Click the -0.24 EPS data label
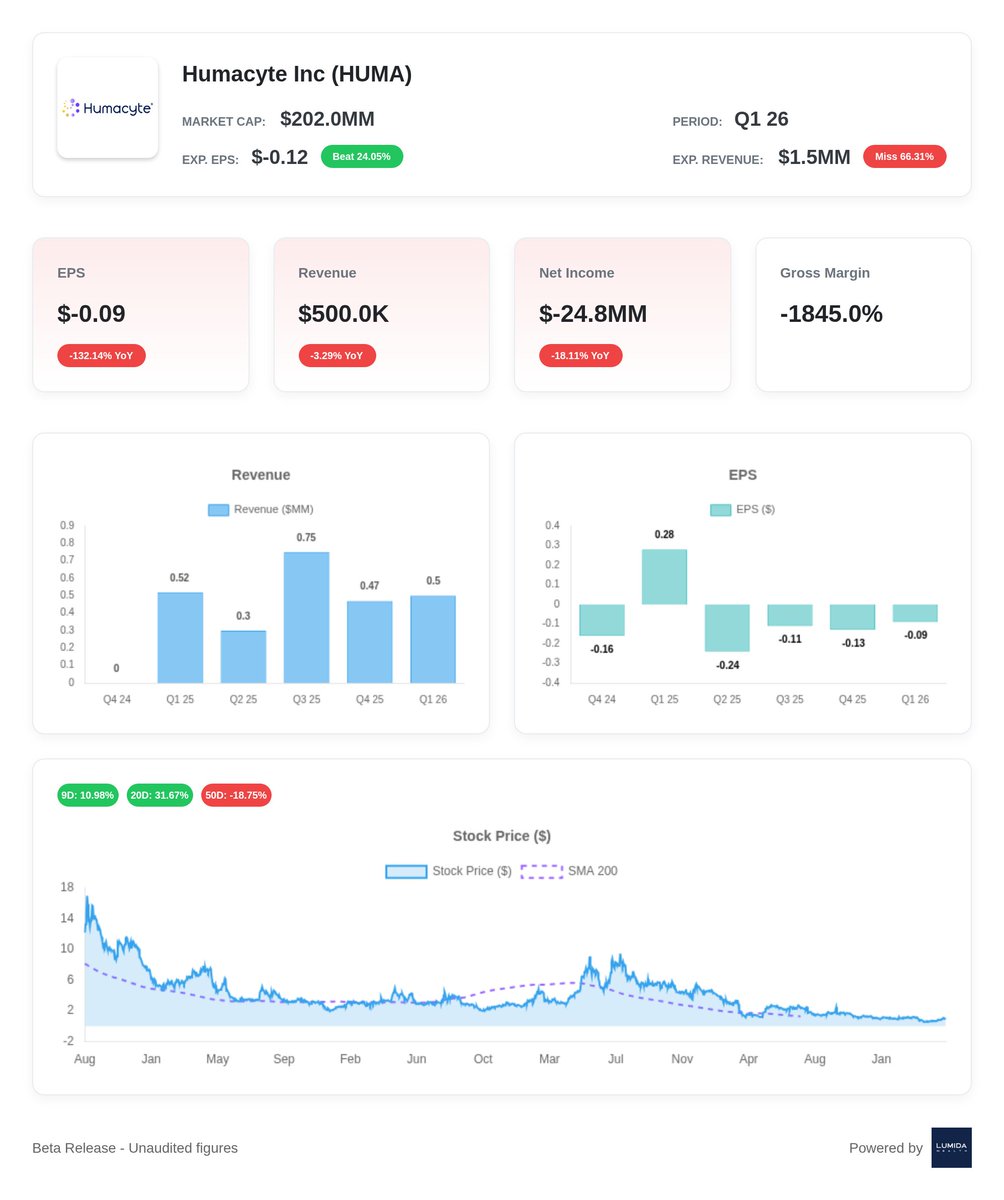1004x1200 pixels. pyautogui.click(x=727, y=665)
